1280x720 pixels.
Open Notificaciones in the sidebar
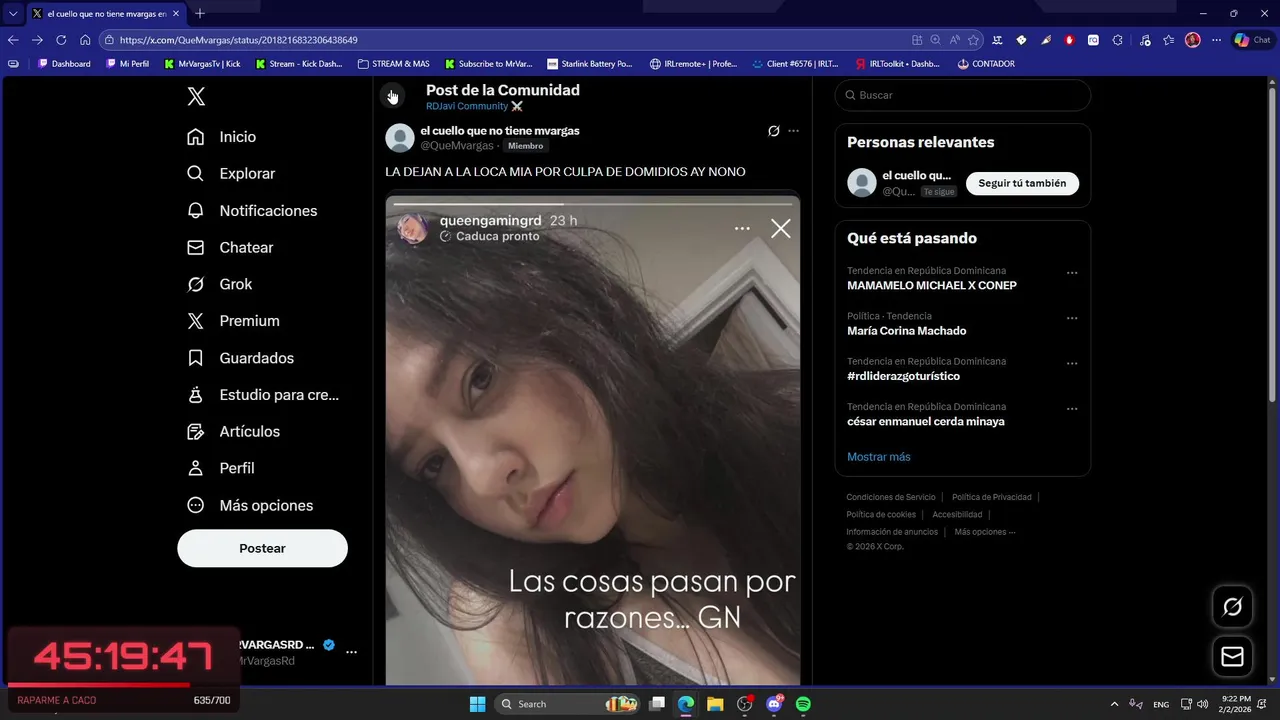[x=252, y=211]
